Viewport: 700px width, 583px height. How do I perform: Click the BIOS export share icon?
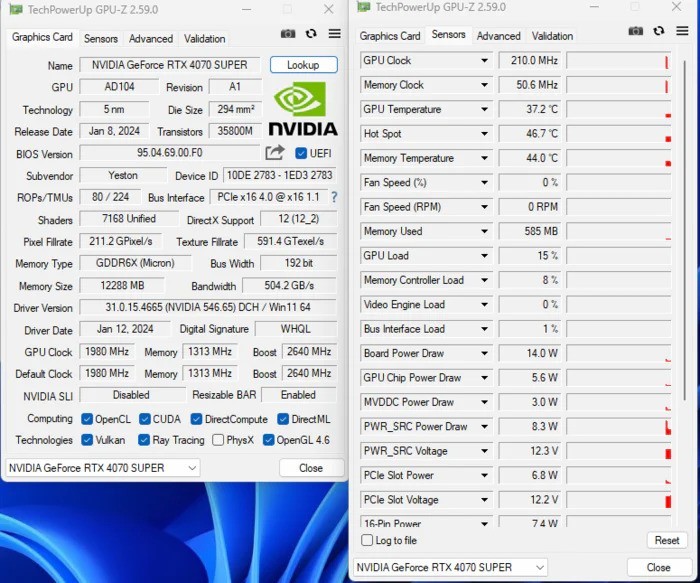(x=275, y=153)
